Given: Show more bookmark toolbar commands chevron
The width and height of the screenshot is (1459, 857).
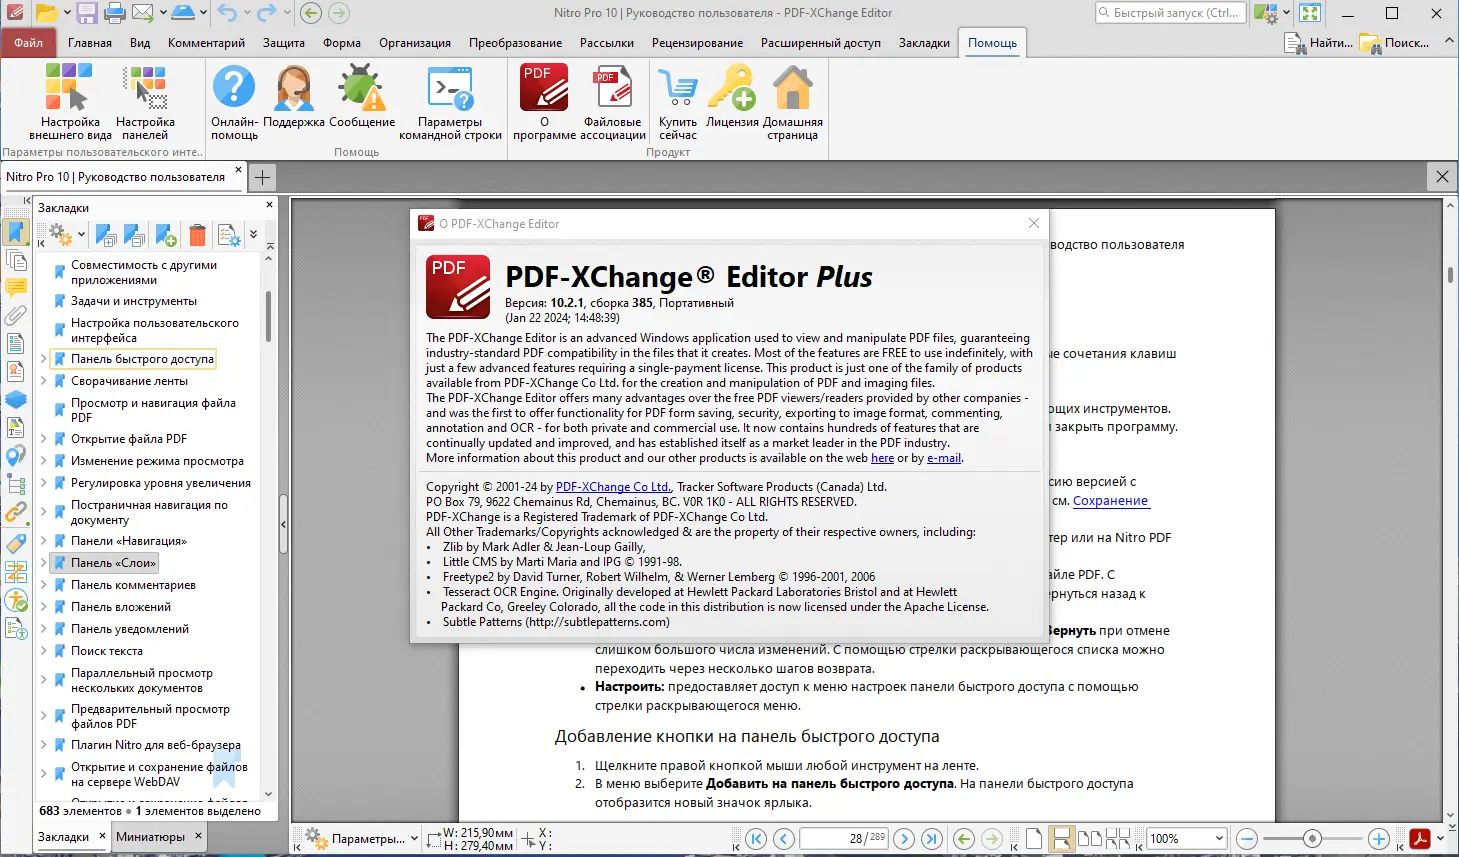Looking at the screenshot, I should coord(253,235).
